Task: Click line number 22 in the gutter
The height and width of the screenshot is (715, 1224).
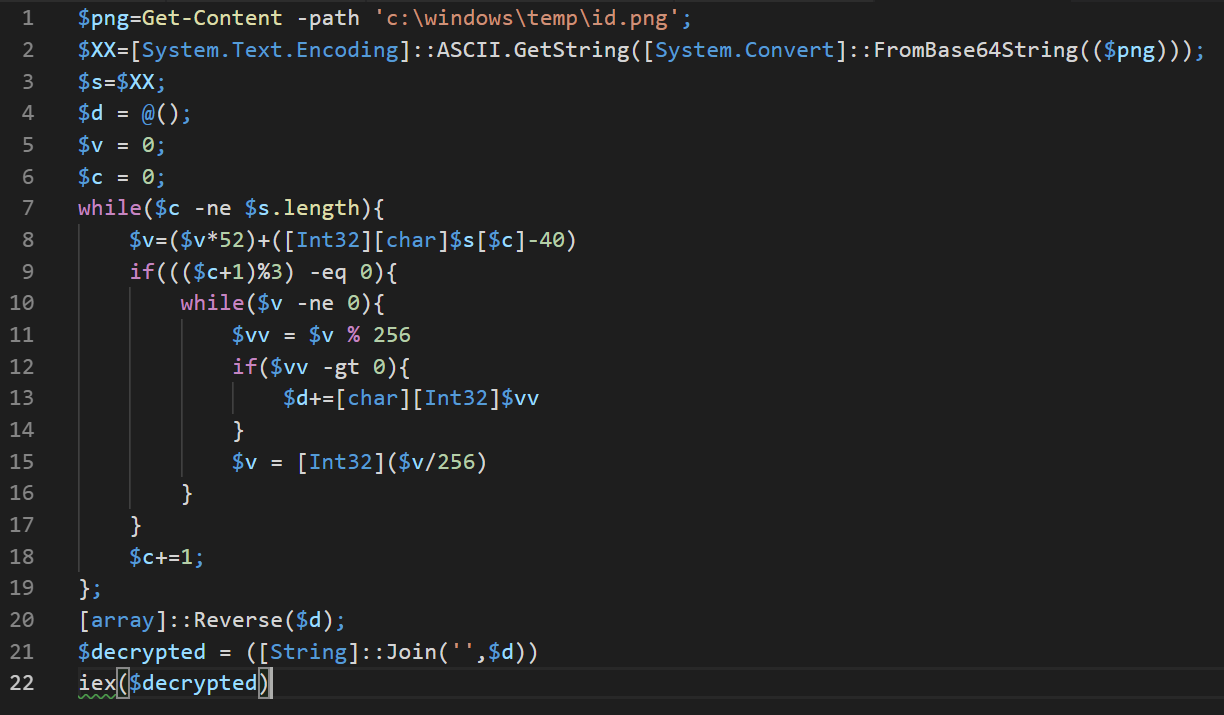Action: point(22,683)
